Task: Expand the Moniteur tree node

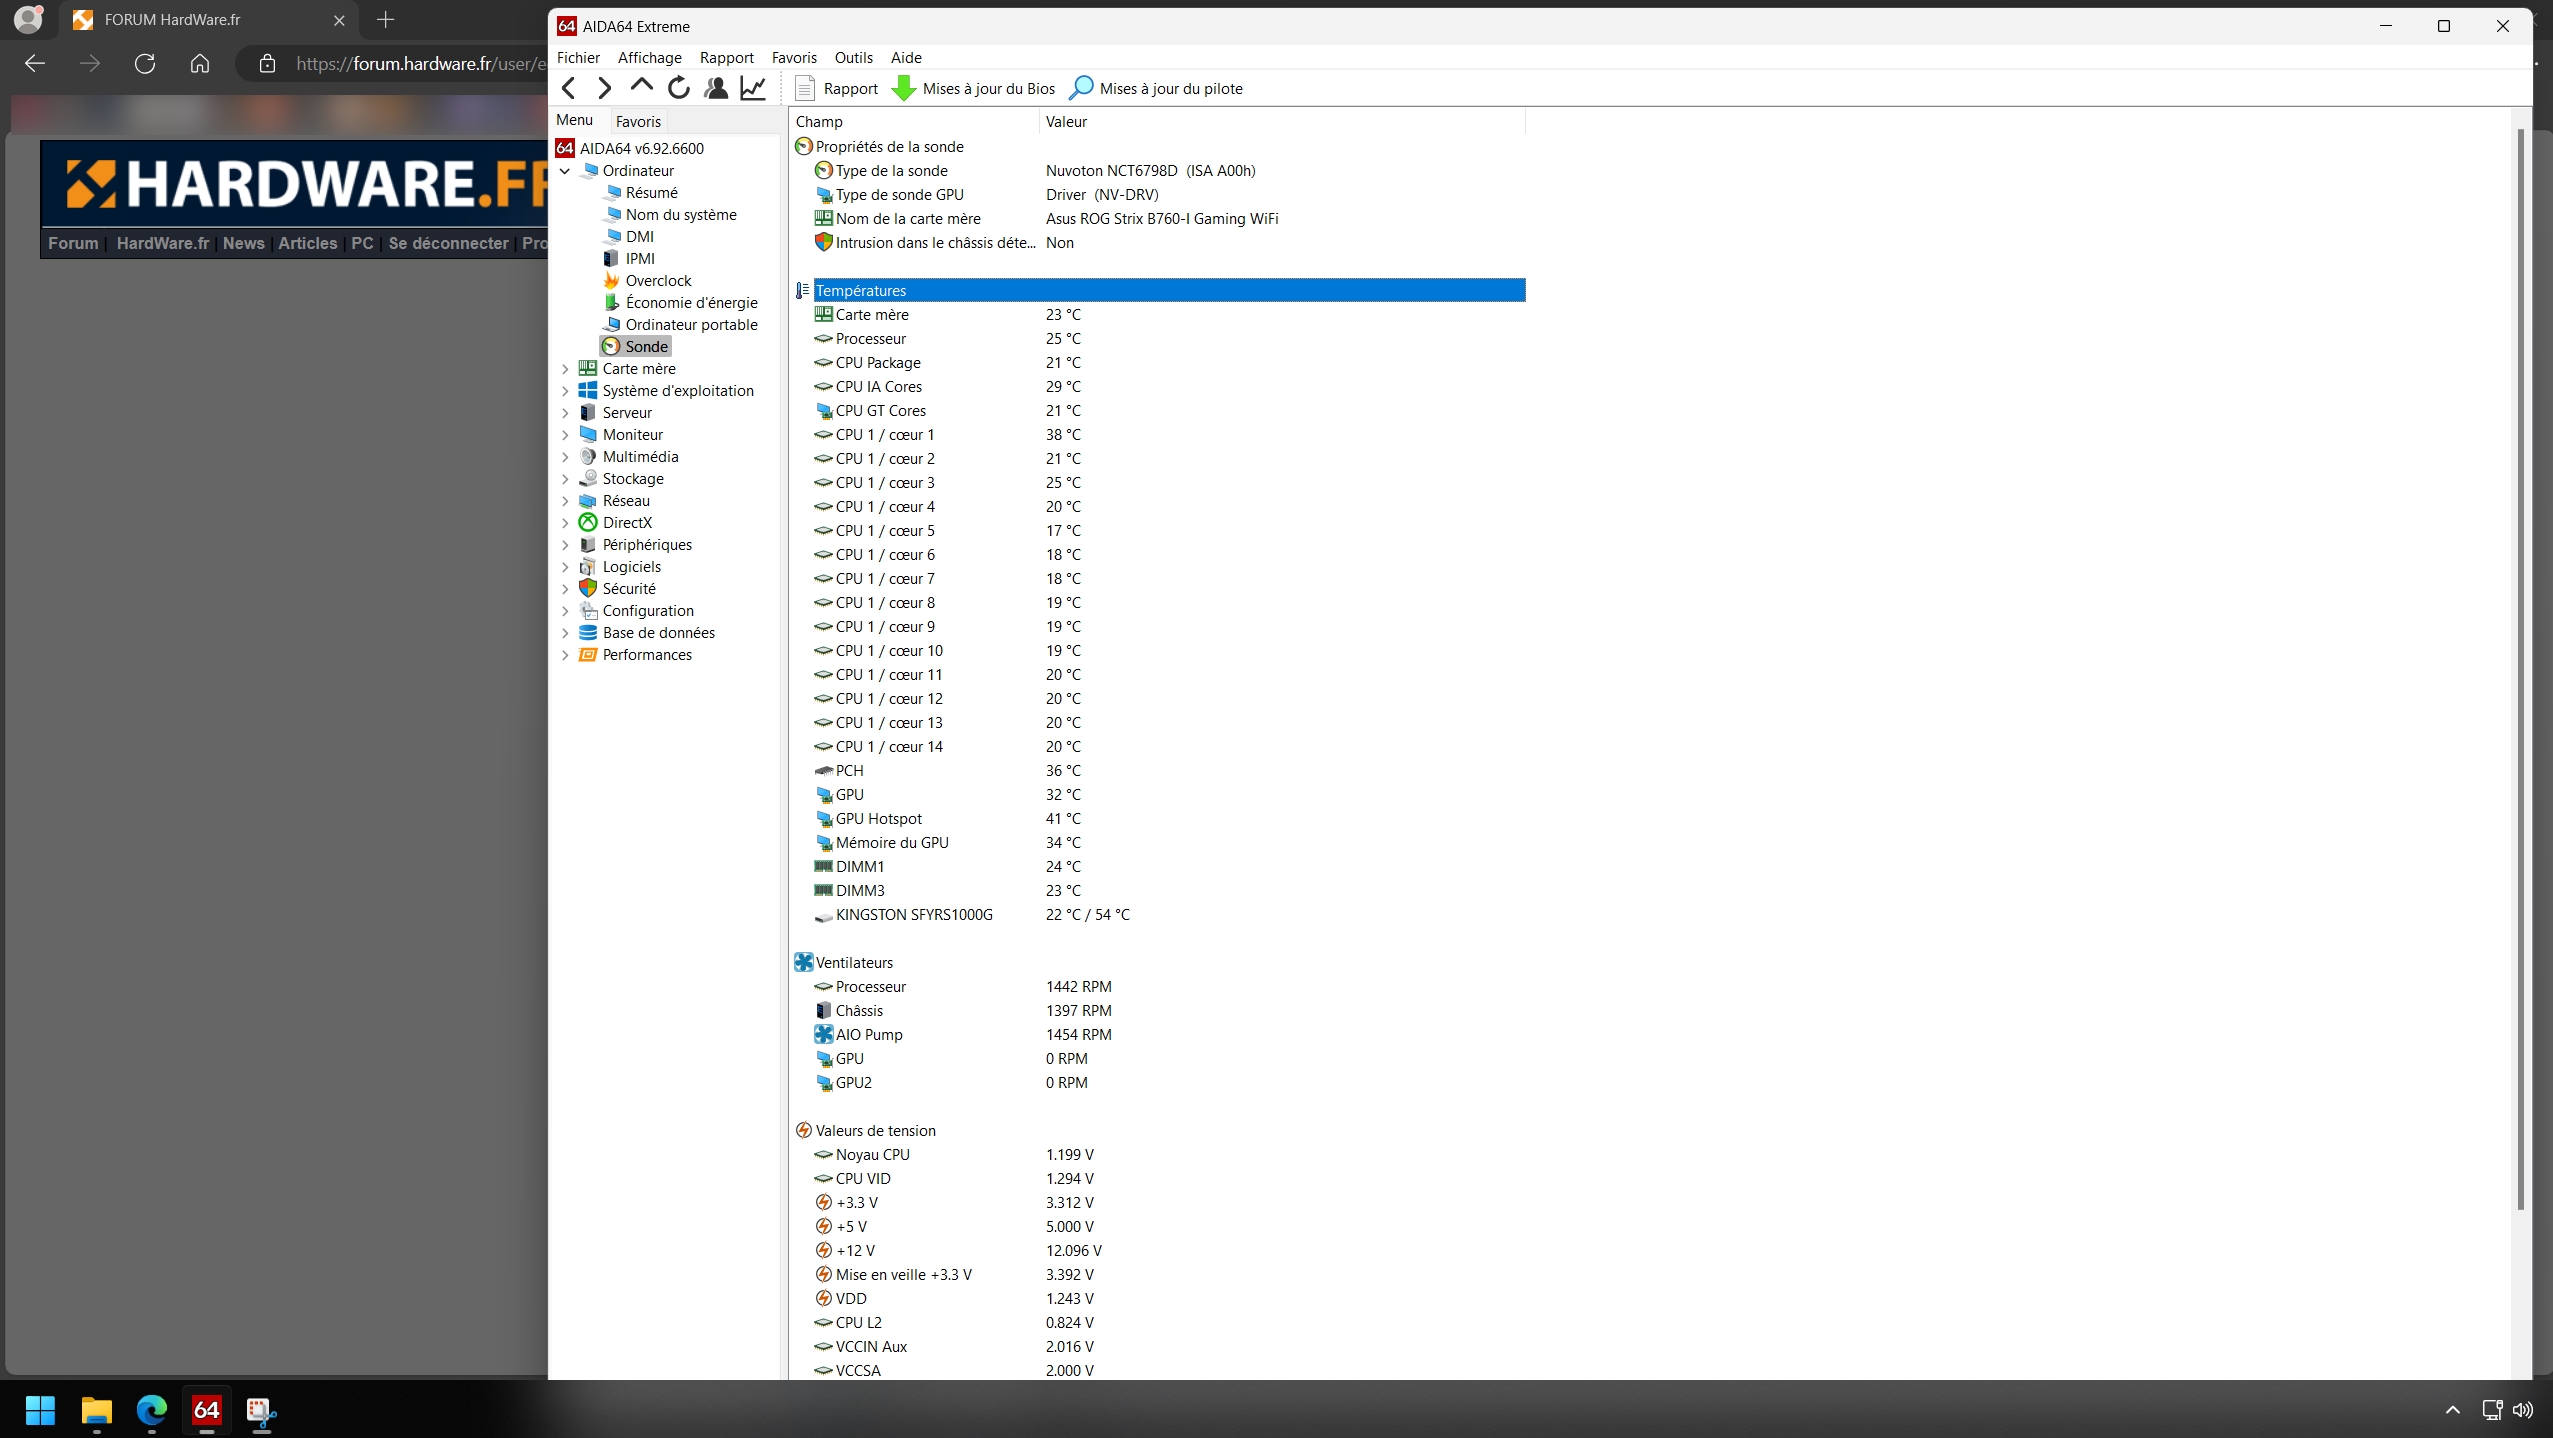Action: (x=565, y=435)
